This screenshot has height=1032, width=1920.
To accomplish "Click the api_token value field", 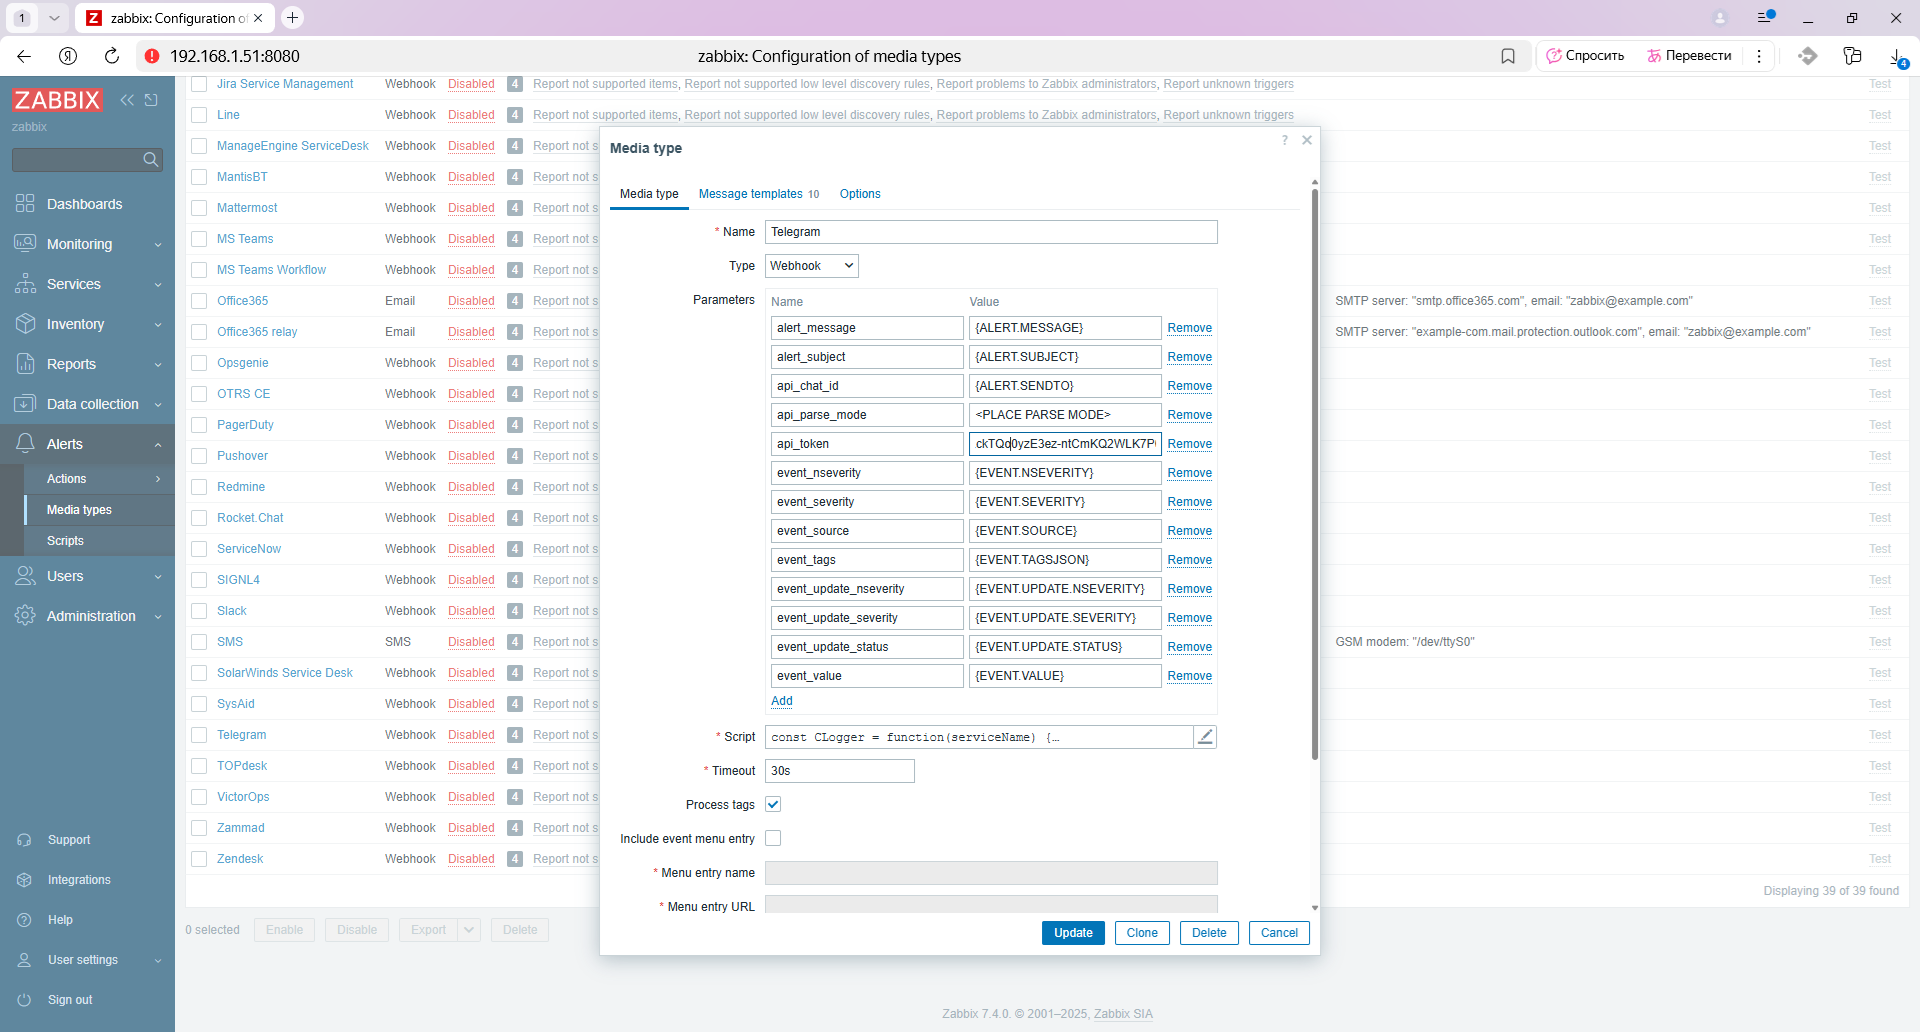I will tap(1065, 444).
